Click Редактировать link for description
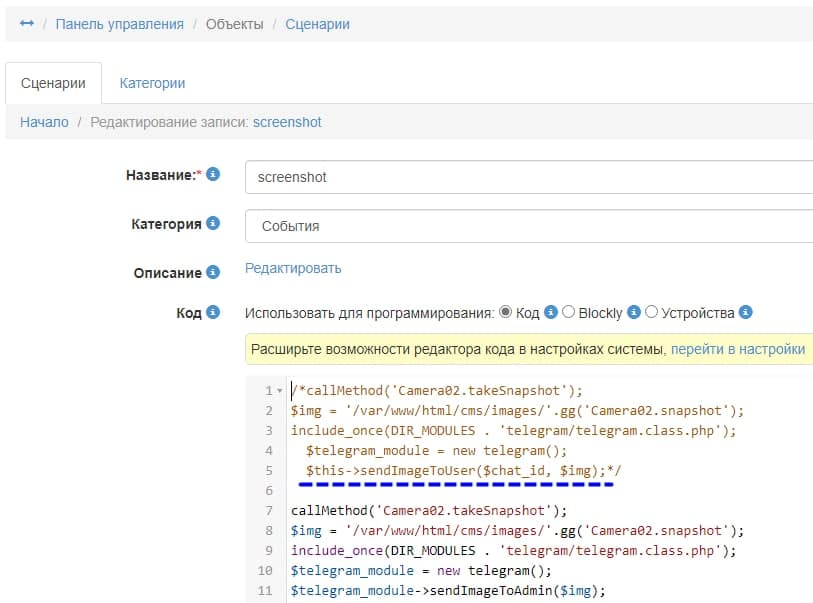This screenshot has height=603, width=813. click(x=293, y=268)
